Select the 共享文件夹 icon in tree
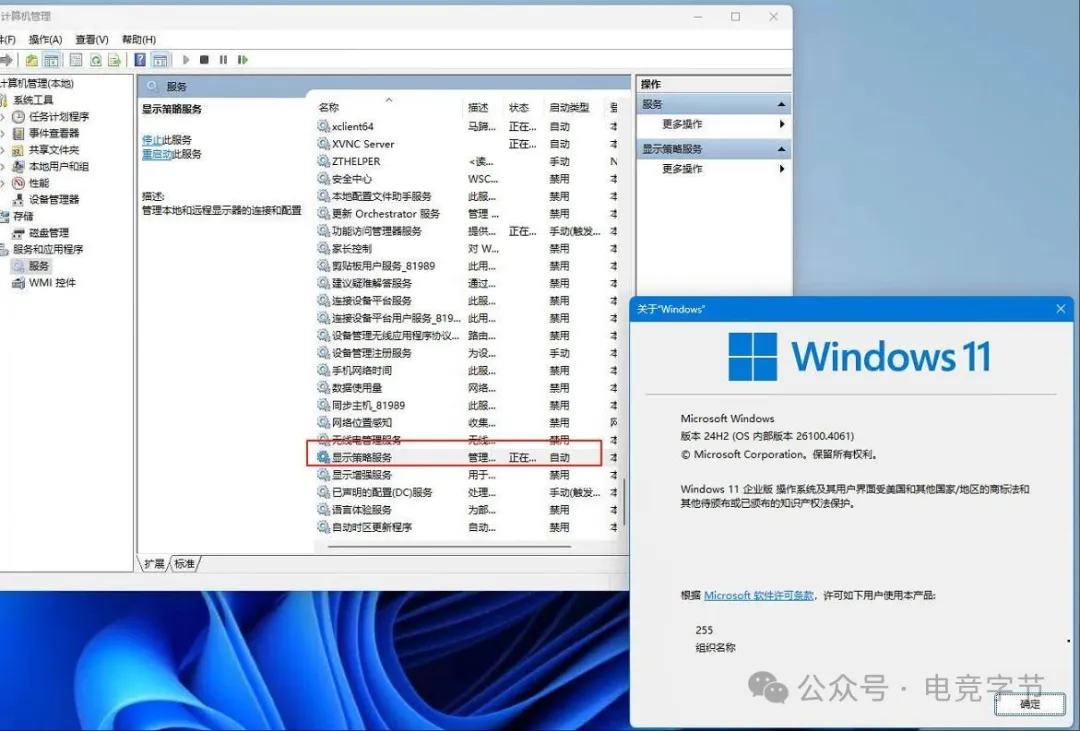 pyautogui.click(x=19, y=150)
